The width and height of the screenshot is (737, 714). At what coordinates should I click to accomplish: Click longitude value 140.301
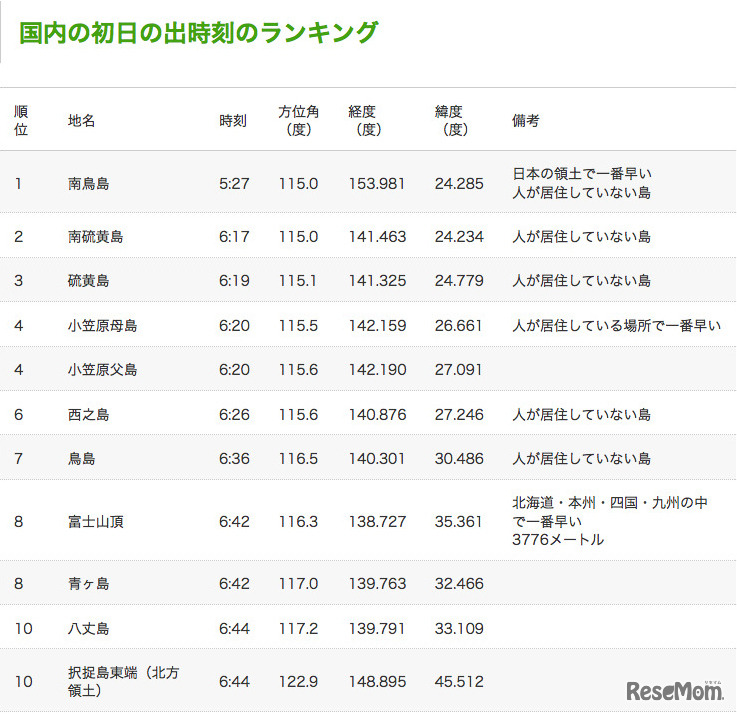(377, 458)
